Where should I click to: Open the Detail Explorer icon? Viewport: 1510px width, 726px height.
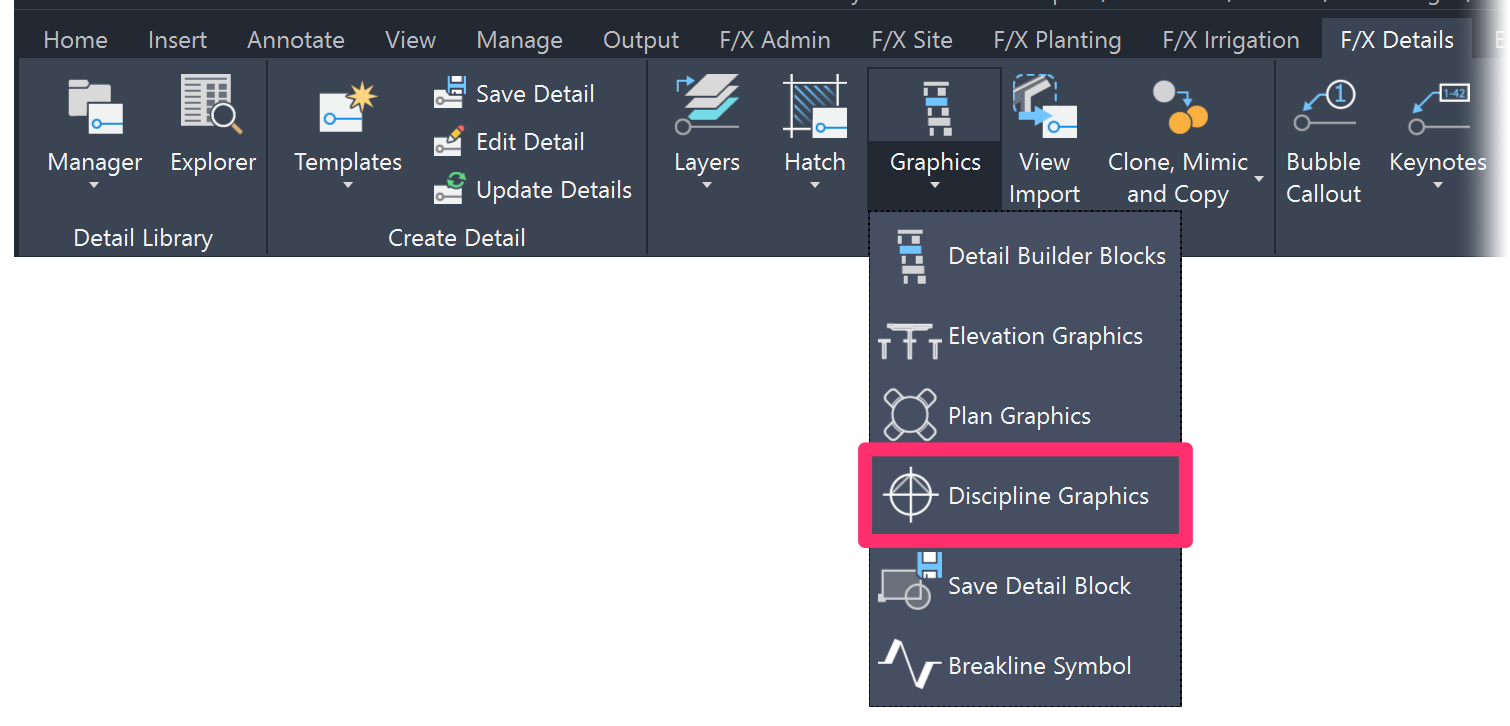[212, 104]
